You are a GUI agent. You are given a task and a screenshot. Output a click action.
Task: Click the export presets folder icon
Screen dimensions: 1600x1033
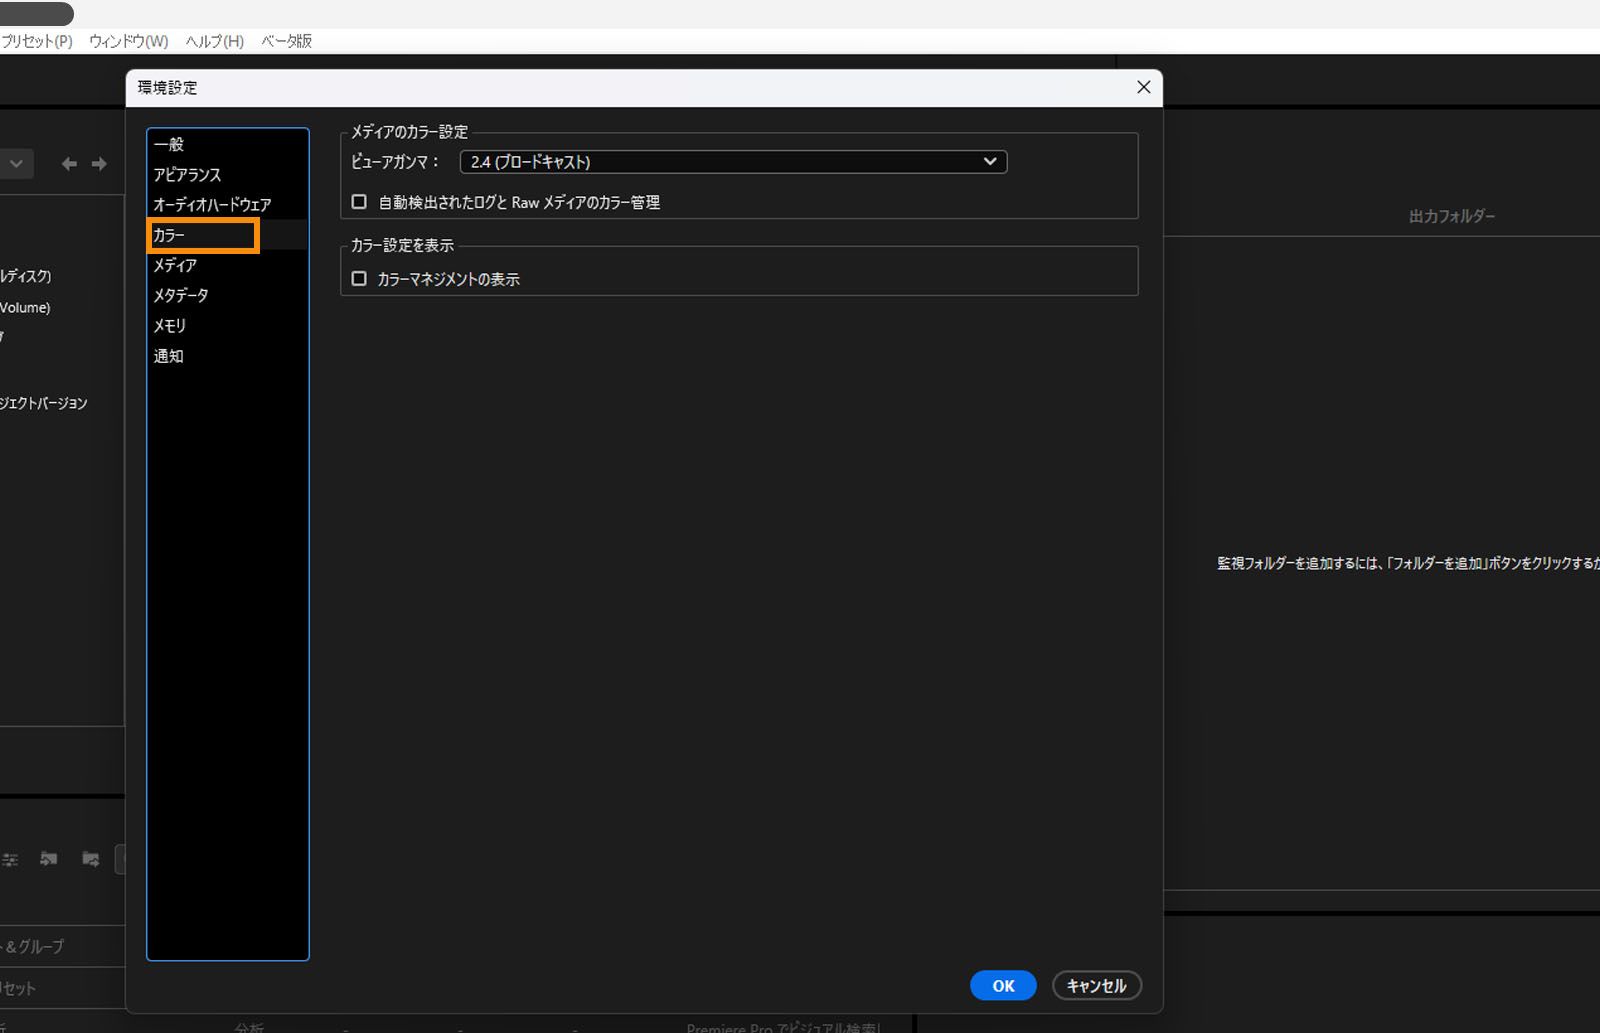click(x=90, y=859)
